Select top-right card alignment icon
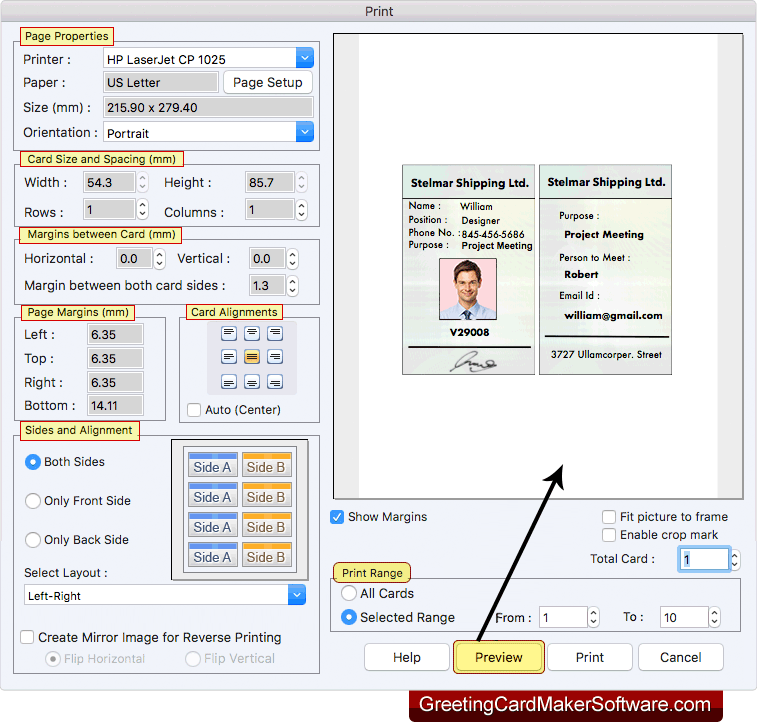This screenshot has width=757, height=722. (x=275, y=333)
